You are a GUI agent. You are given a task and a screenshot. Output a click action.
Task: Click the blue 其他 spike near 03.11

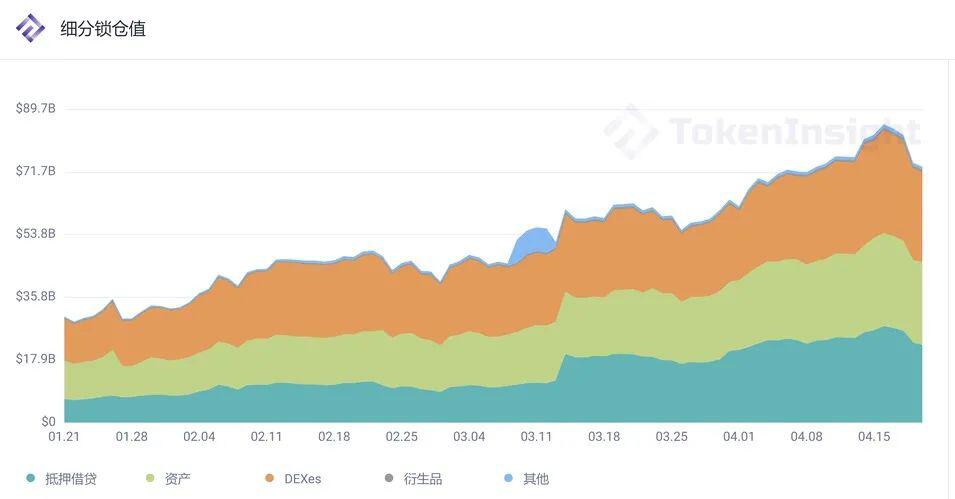534,241
